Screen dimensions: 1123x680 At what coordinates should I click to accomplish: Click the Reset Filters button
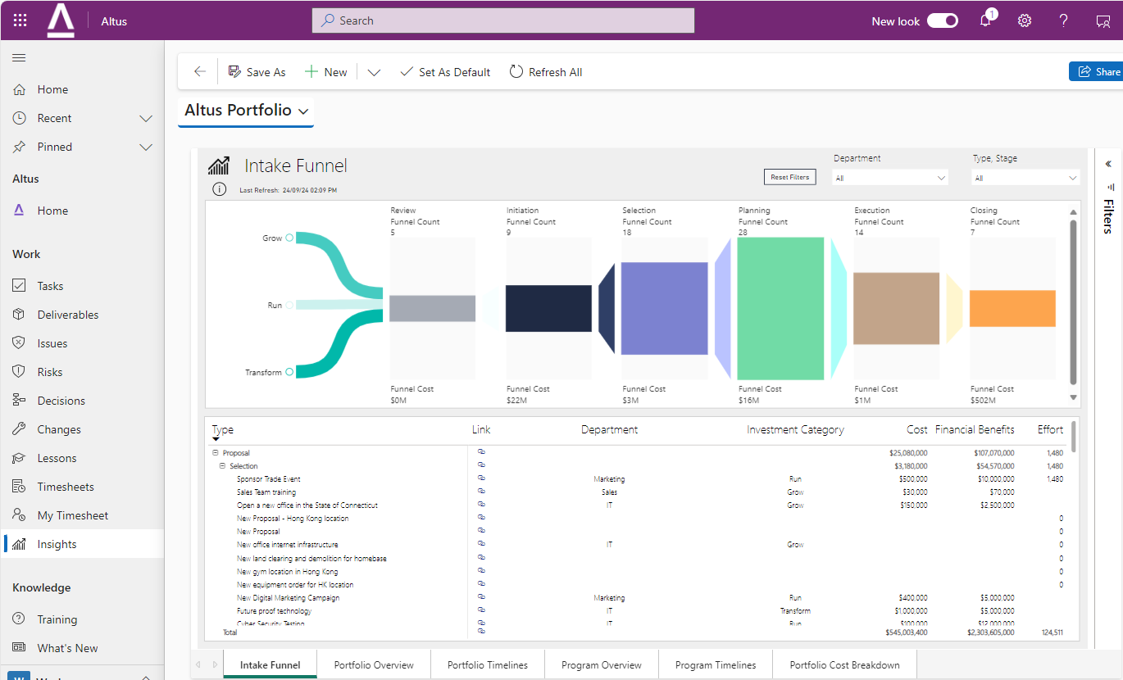[x=789, y=177]
